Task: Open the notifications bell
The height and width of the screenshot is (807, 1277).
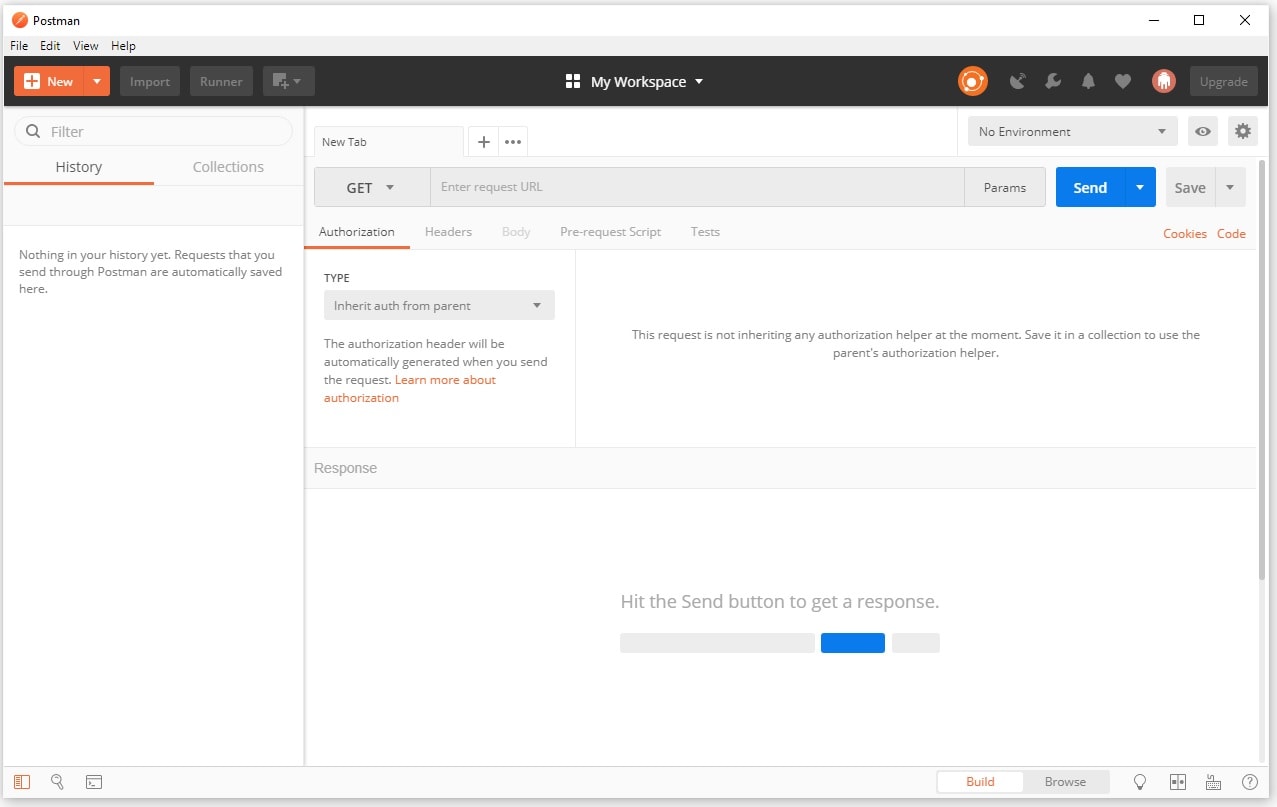Action: pos(1088,82)
